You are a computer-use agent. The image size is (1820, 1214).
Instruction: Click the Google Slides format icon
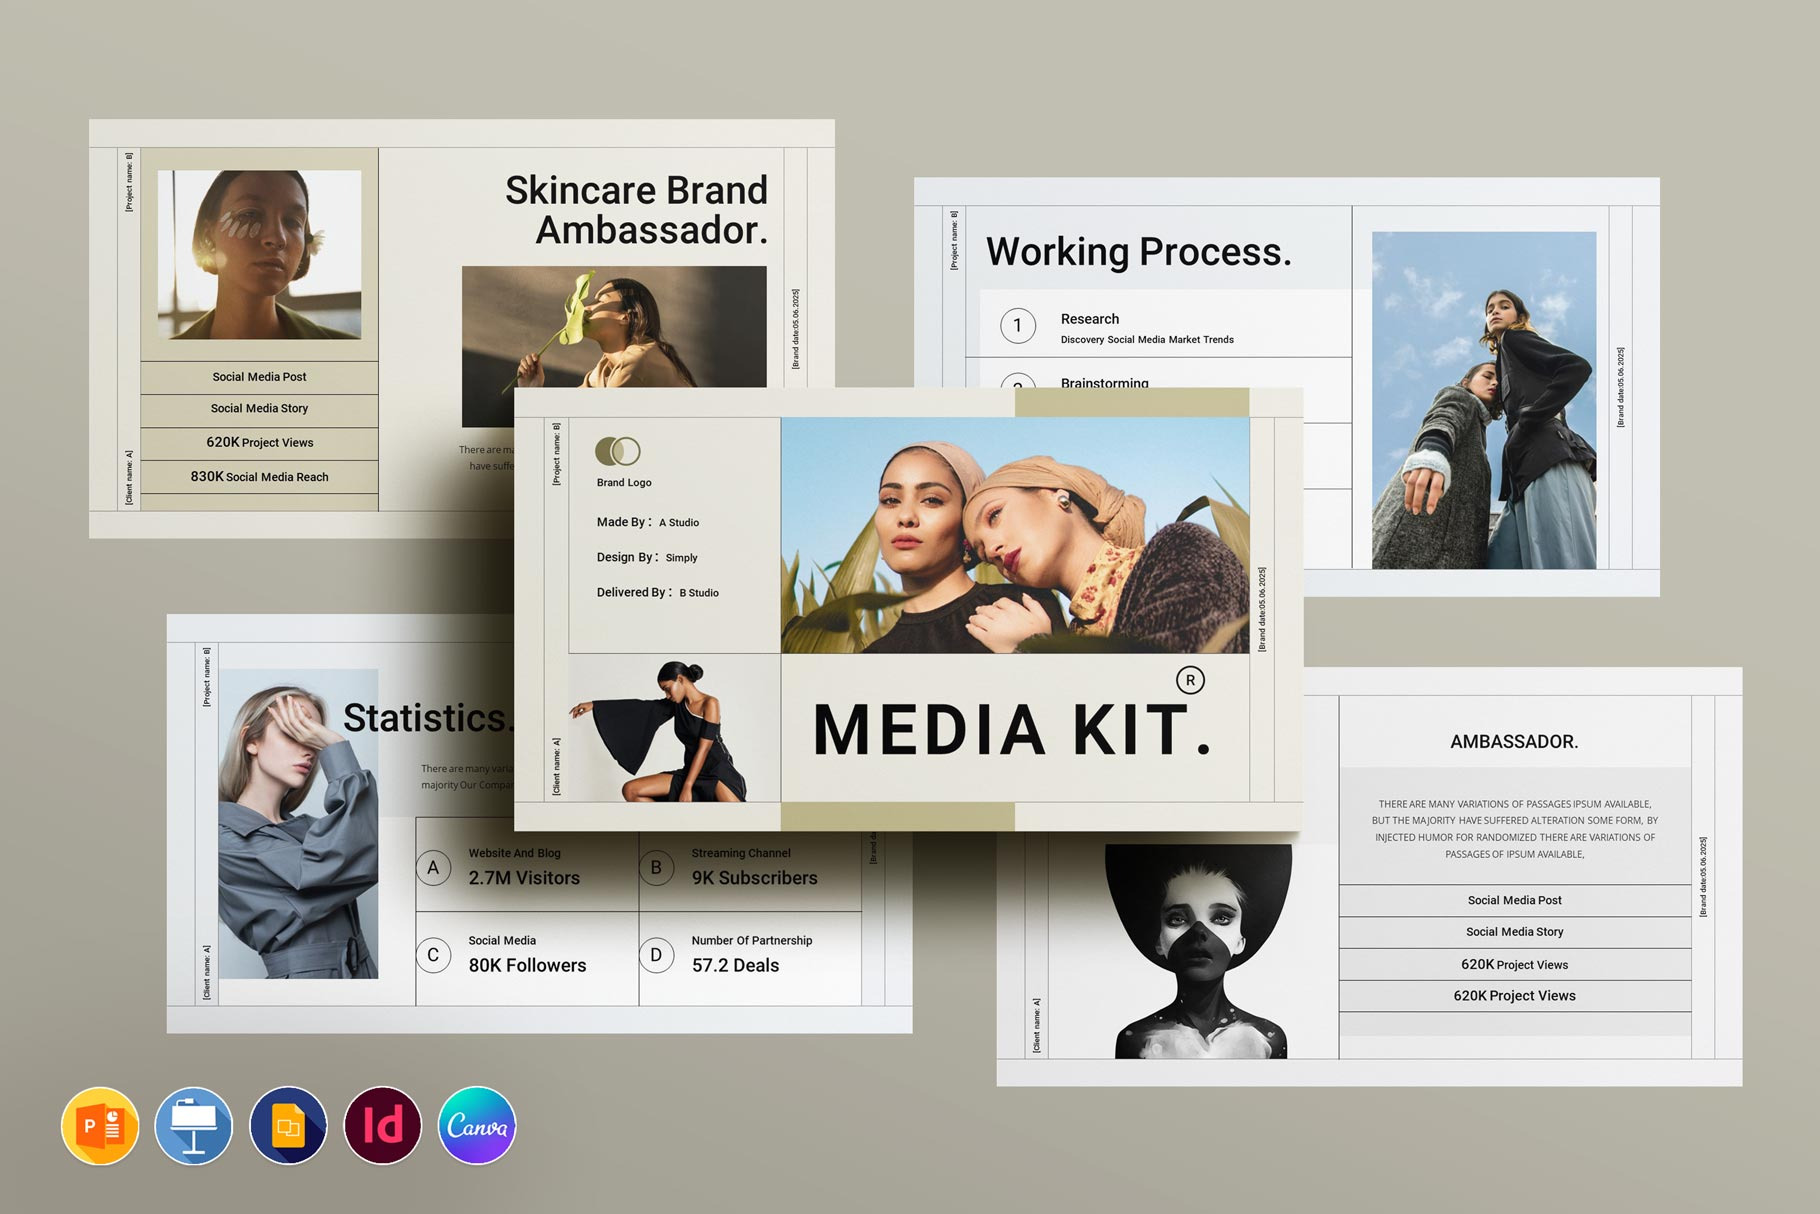(x=288, y=1126)
